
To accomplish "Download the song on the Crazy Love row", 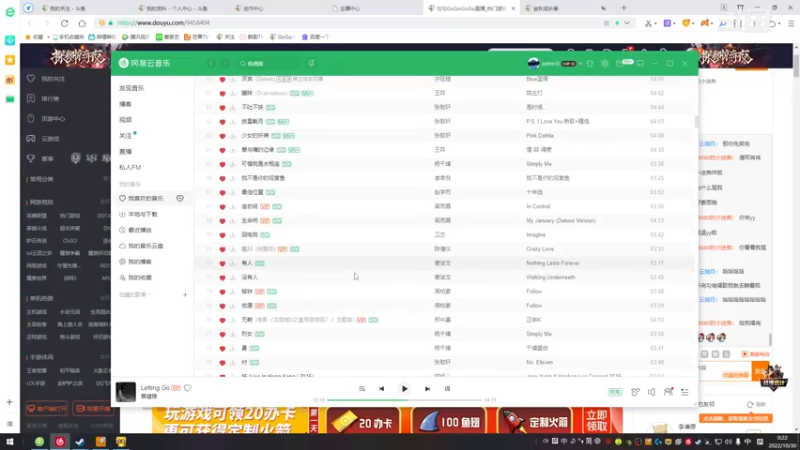I will click(233, 249).
